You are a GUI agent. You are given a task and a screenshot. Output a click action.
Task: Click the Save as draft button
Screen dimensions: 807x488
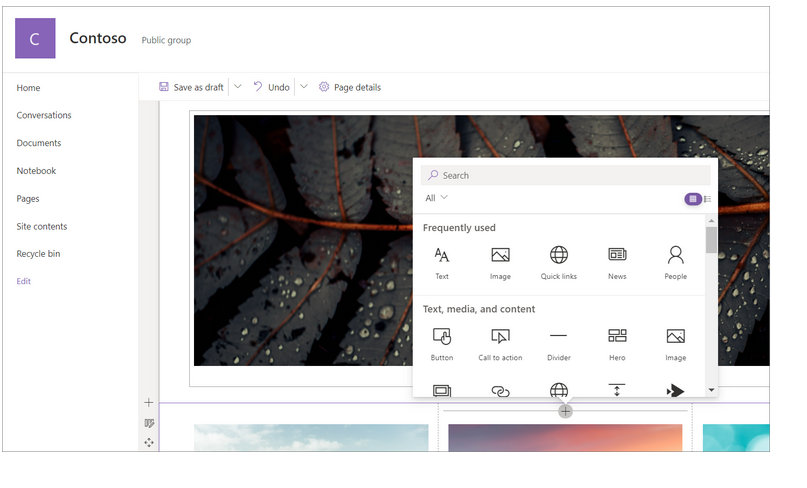[191, 87]
